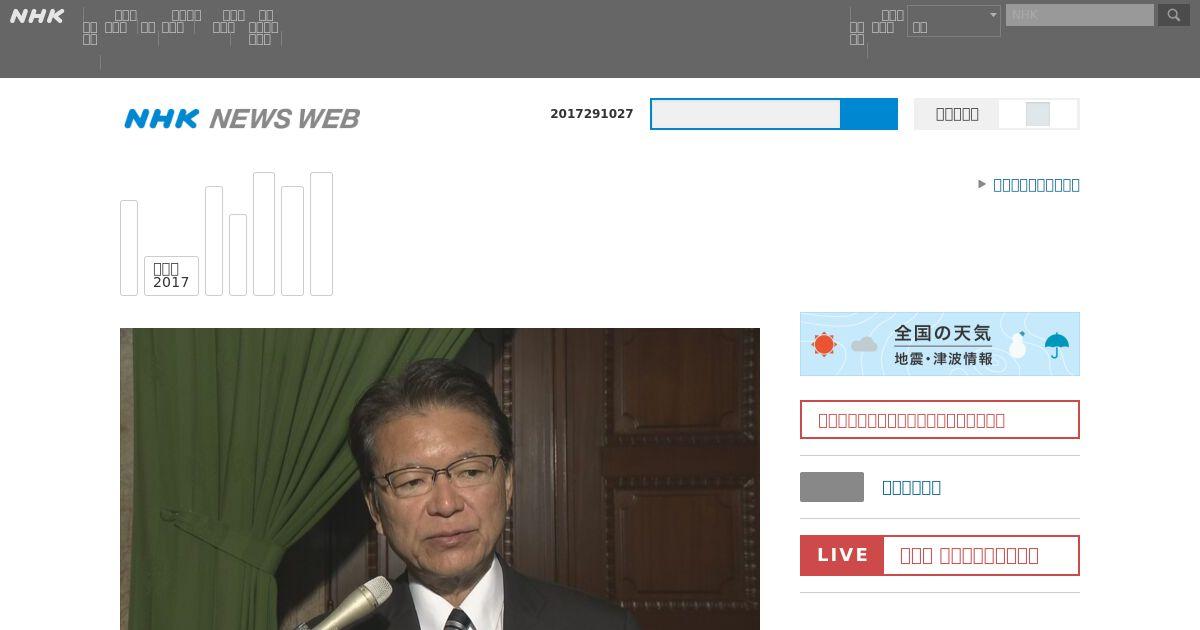
Task: Select the tallest rightmost category tab
Action: coord(321,234)
